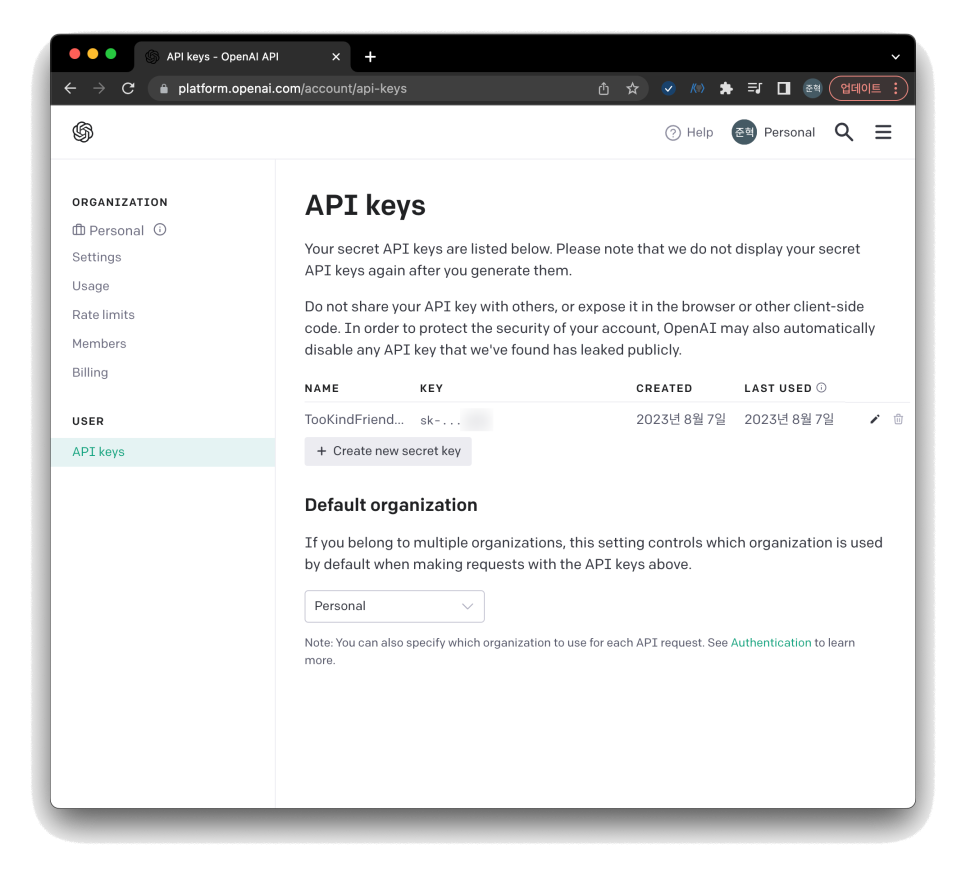
Task: Click the browser forward arrow
Action: click(x=99, y=88)
